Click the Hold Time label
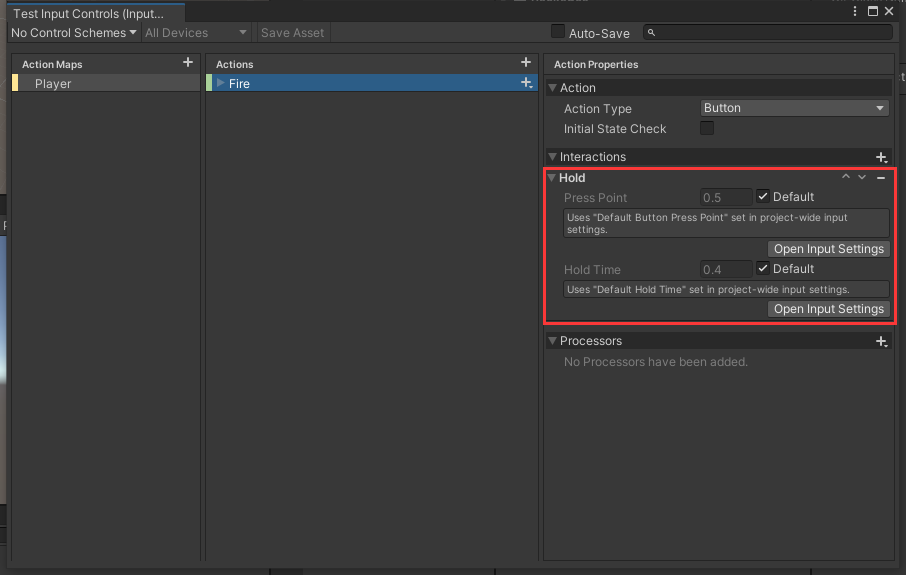The height and width of the screenshot is (575, 906). 592,270
